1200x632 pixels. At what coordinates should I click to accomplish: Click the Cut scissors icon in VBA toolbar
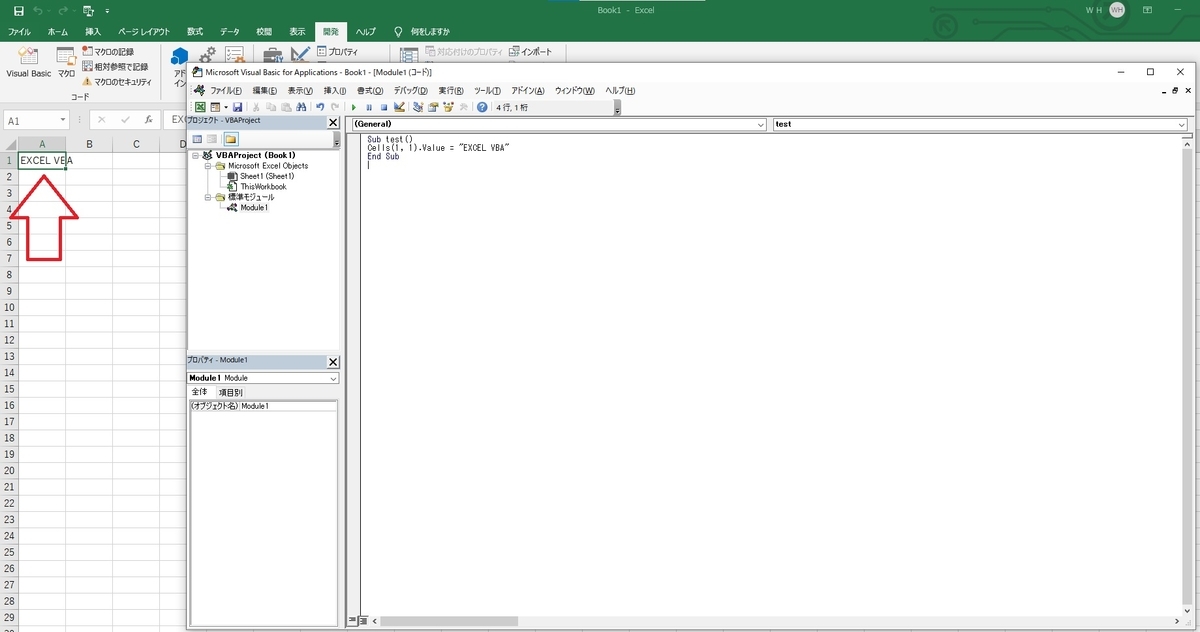click(256, 107)
